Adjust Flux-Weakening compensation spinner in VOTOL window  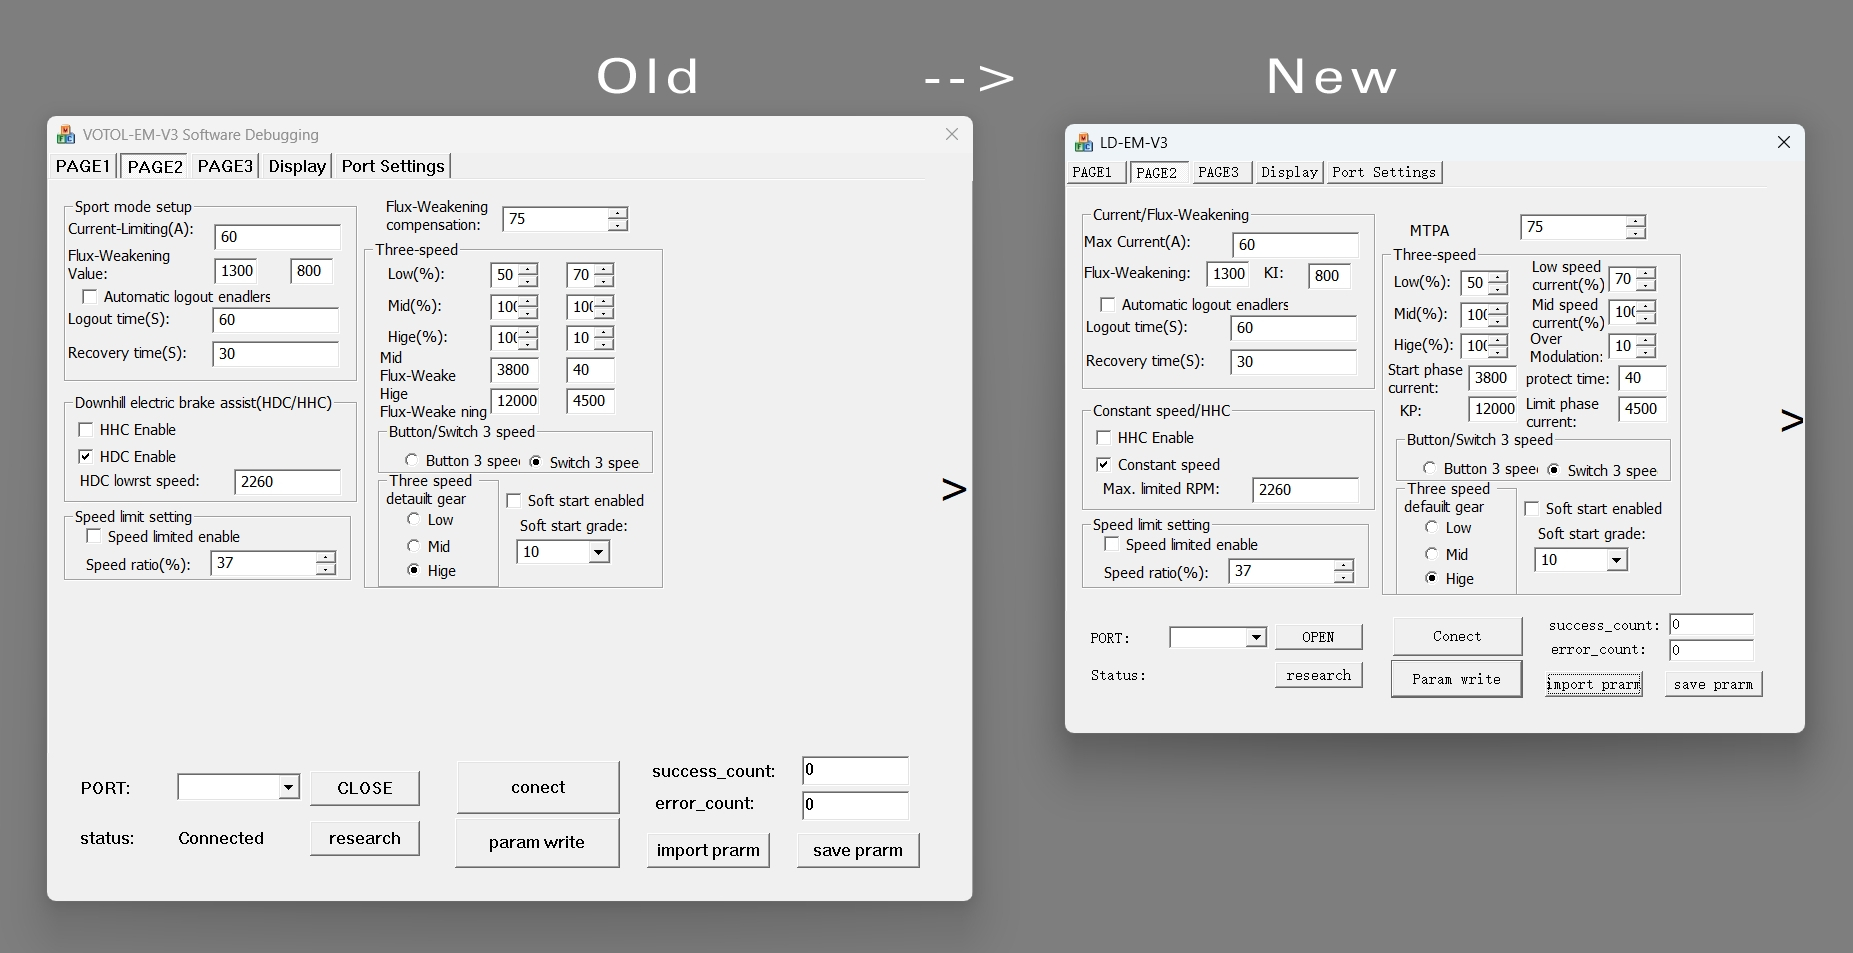pos(618,219)
